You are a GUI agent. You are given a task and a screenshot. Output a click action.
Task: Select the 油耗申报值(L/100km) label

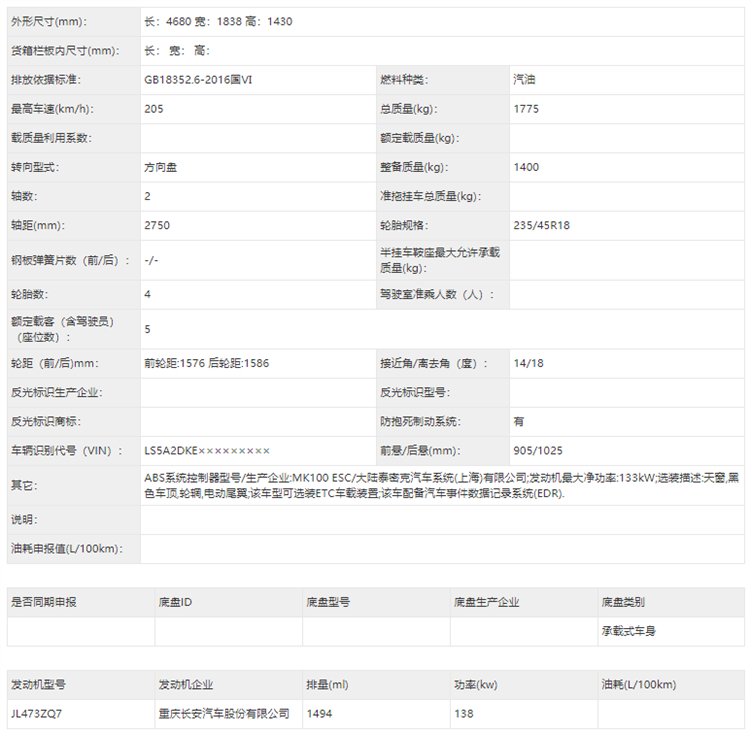click(66, 549)
